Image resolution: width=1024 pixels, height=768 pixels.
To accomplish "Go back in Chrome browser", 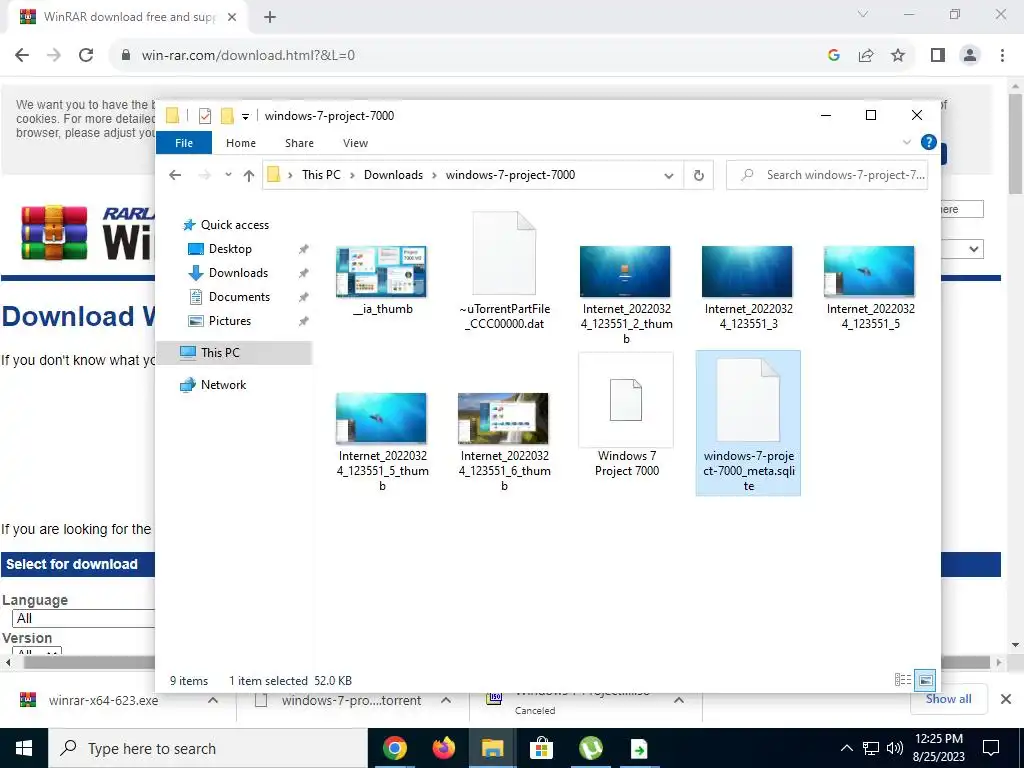I will 22,56.
